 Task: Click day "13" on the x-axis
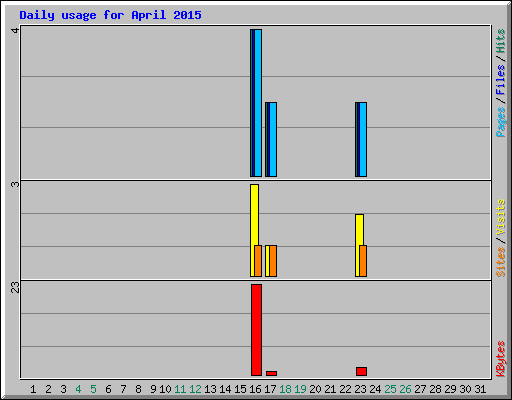click(210, 389)
